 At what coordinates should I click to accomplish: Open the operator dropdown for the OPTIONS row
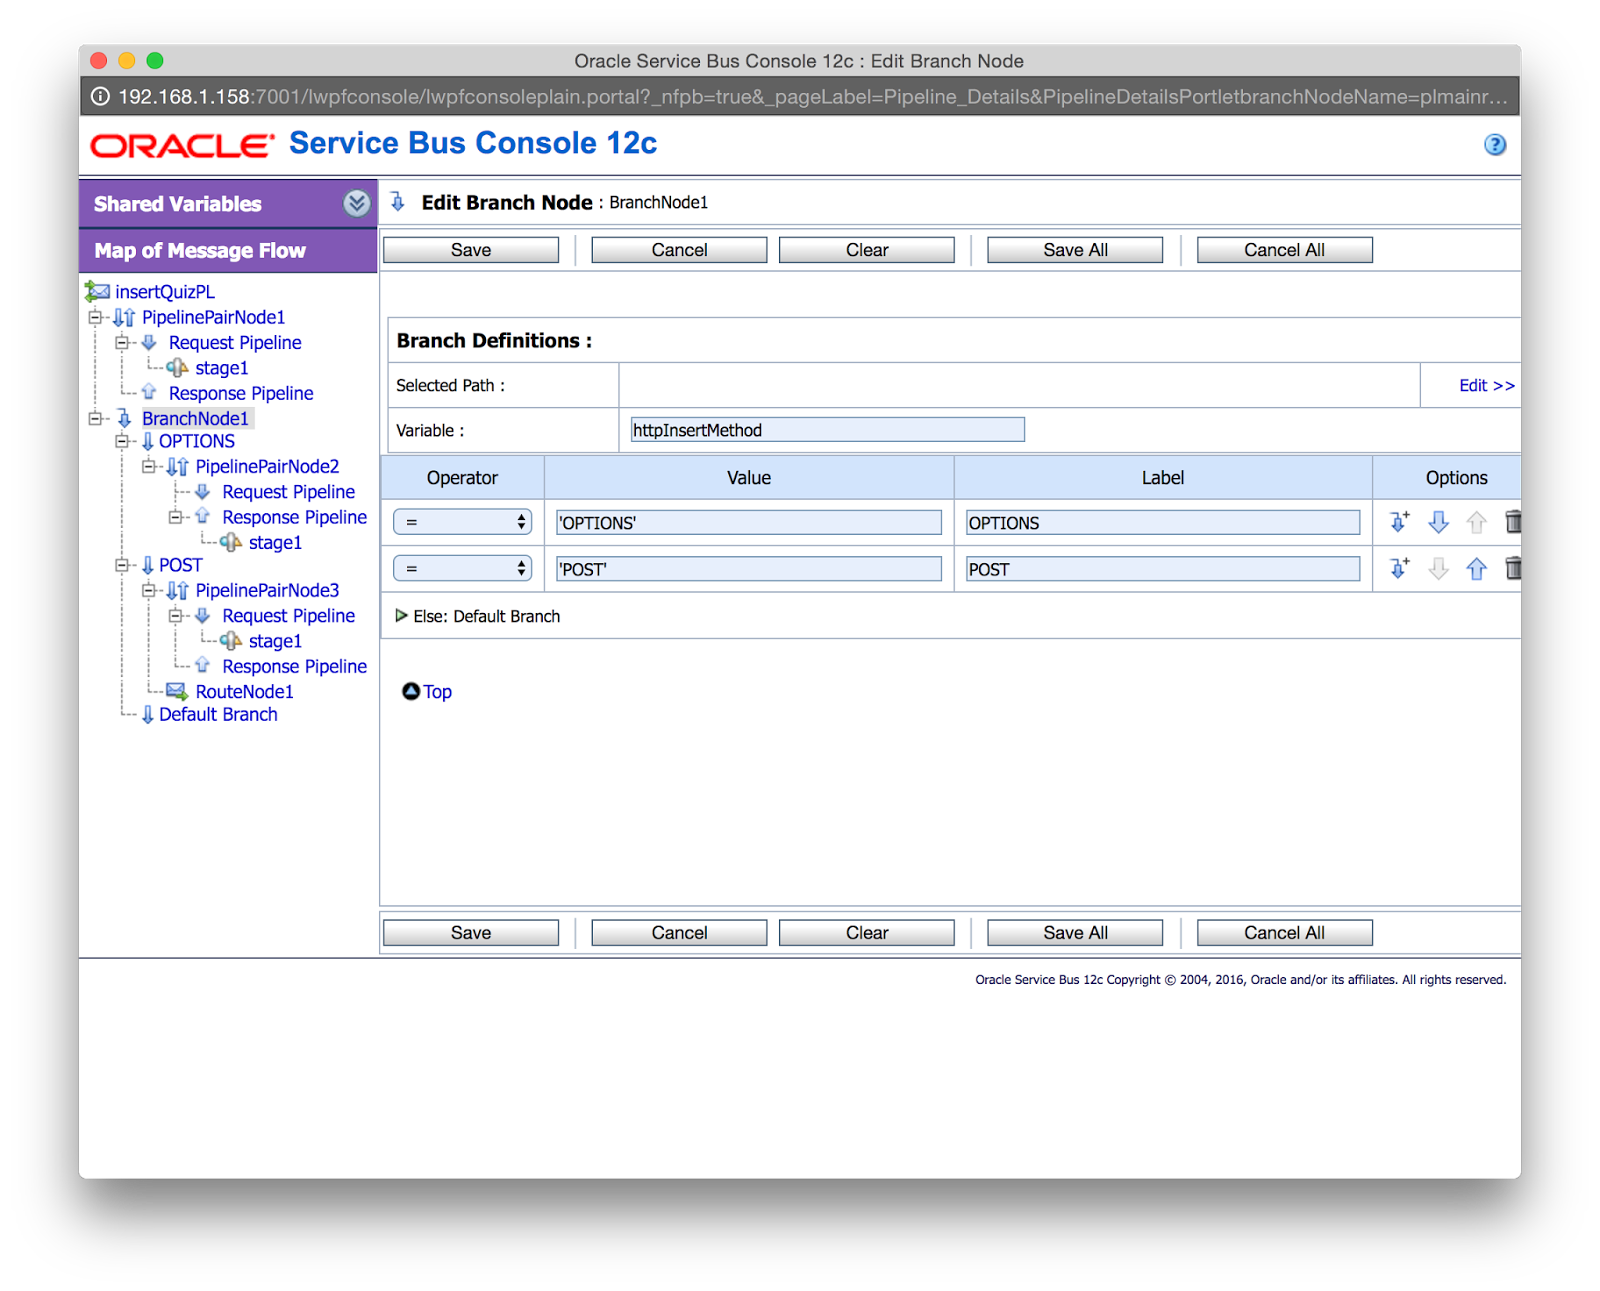pos(461,522)
